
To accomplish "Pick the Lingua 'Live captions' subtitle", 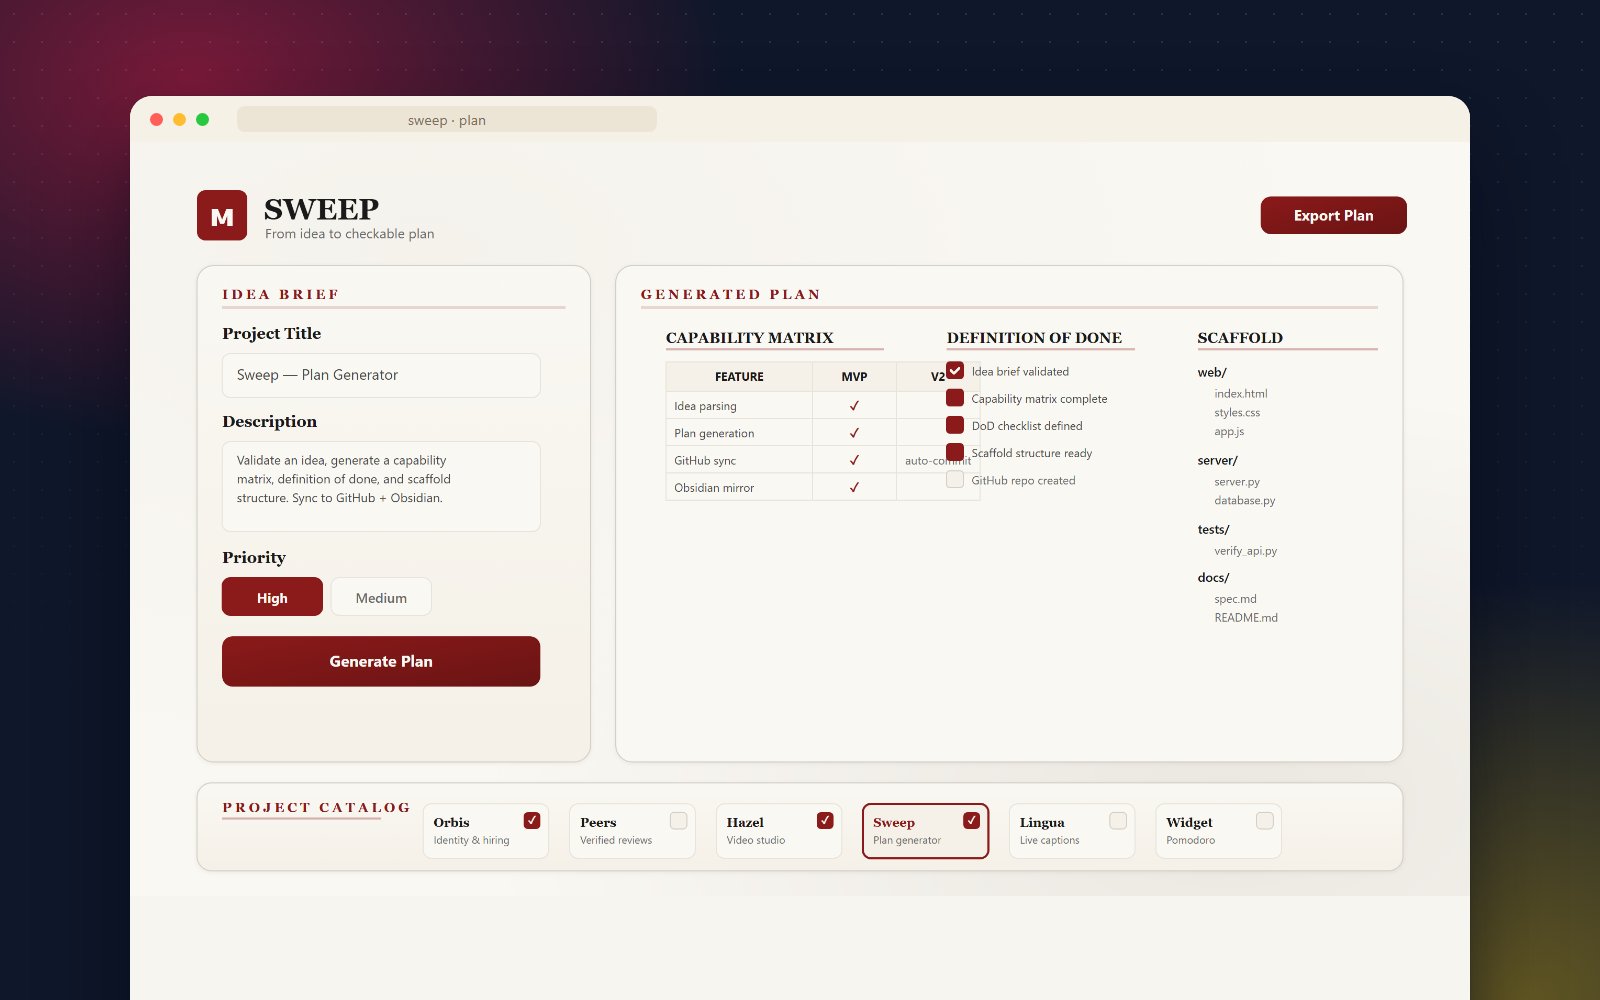I will [1049, 840].
